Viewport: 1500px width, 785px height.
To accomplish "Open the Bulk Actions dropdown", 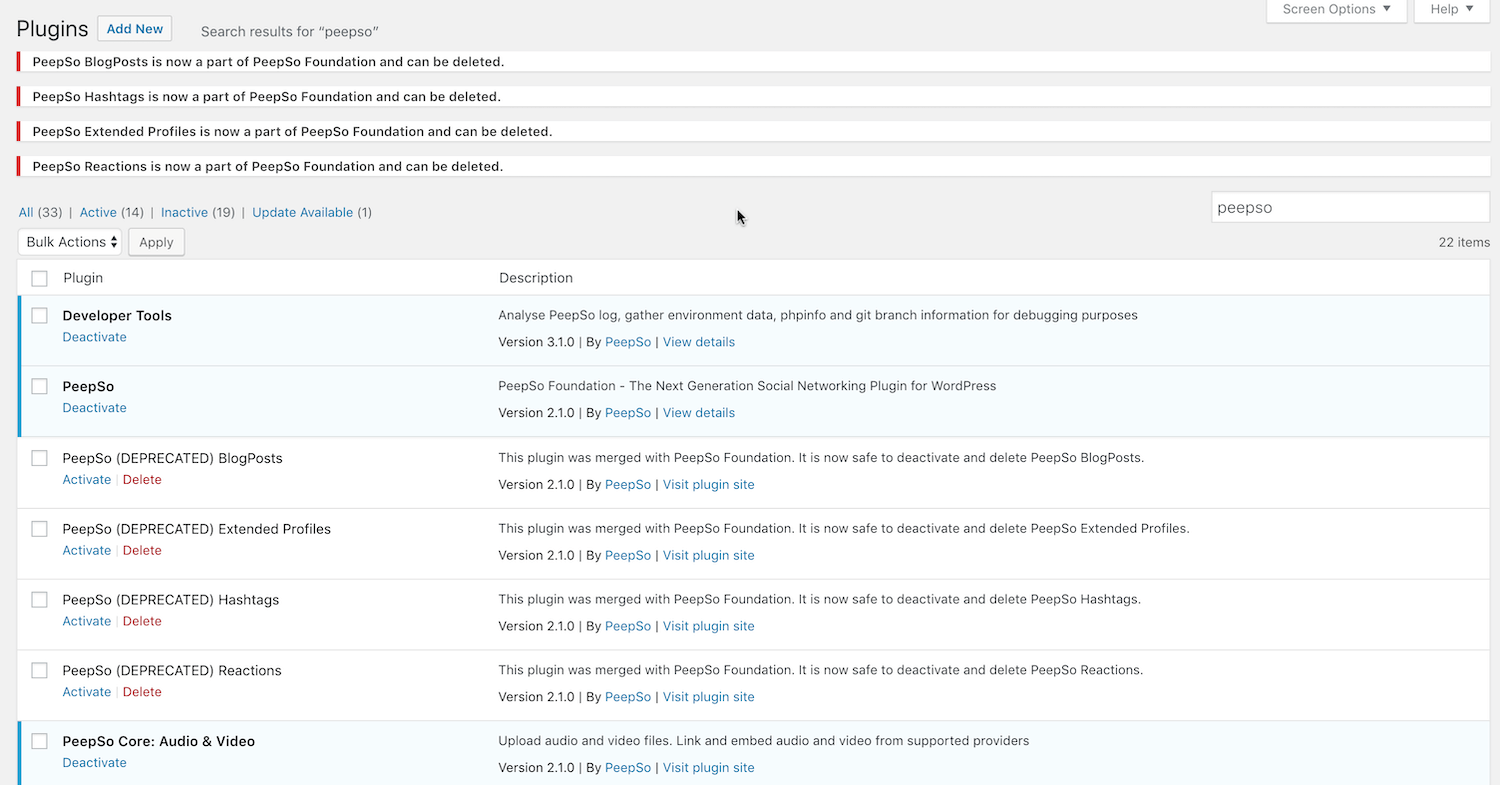I will point(69,242).
